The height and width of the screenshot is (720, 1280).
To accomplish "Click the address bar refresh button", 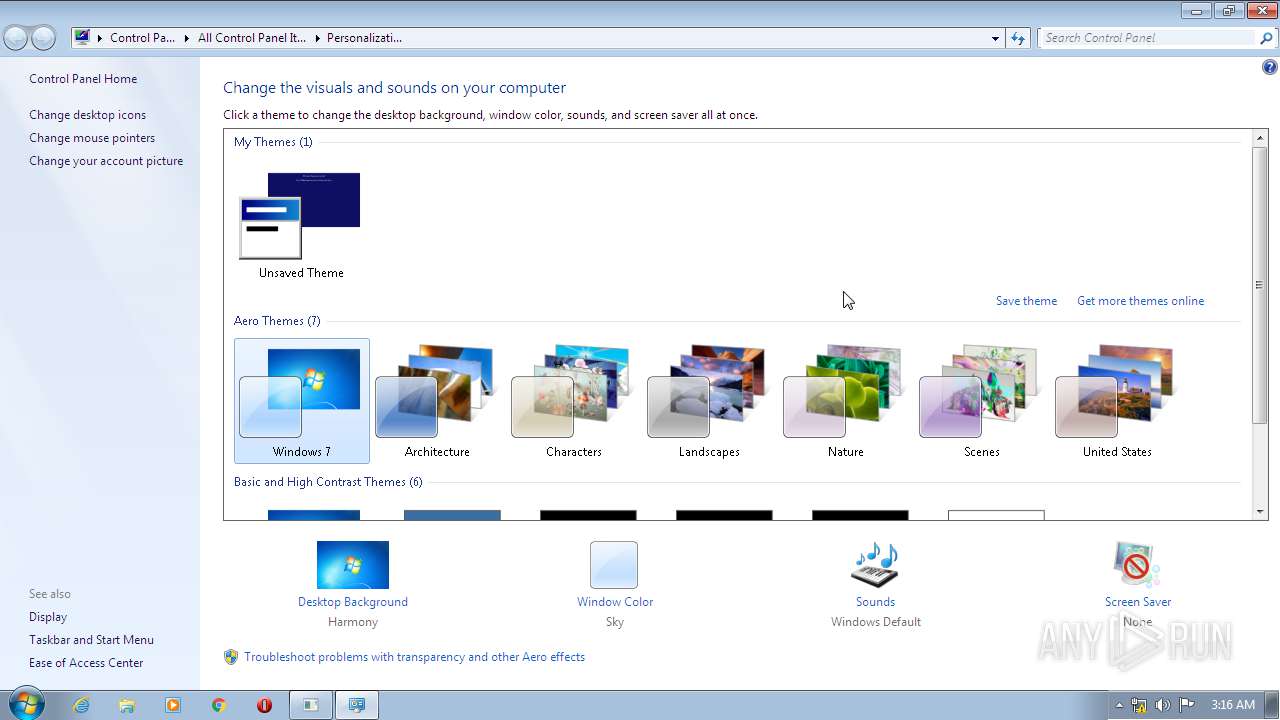I will (1018, 38).
